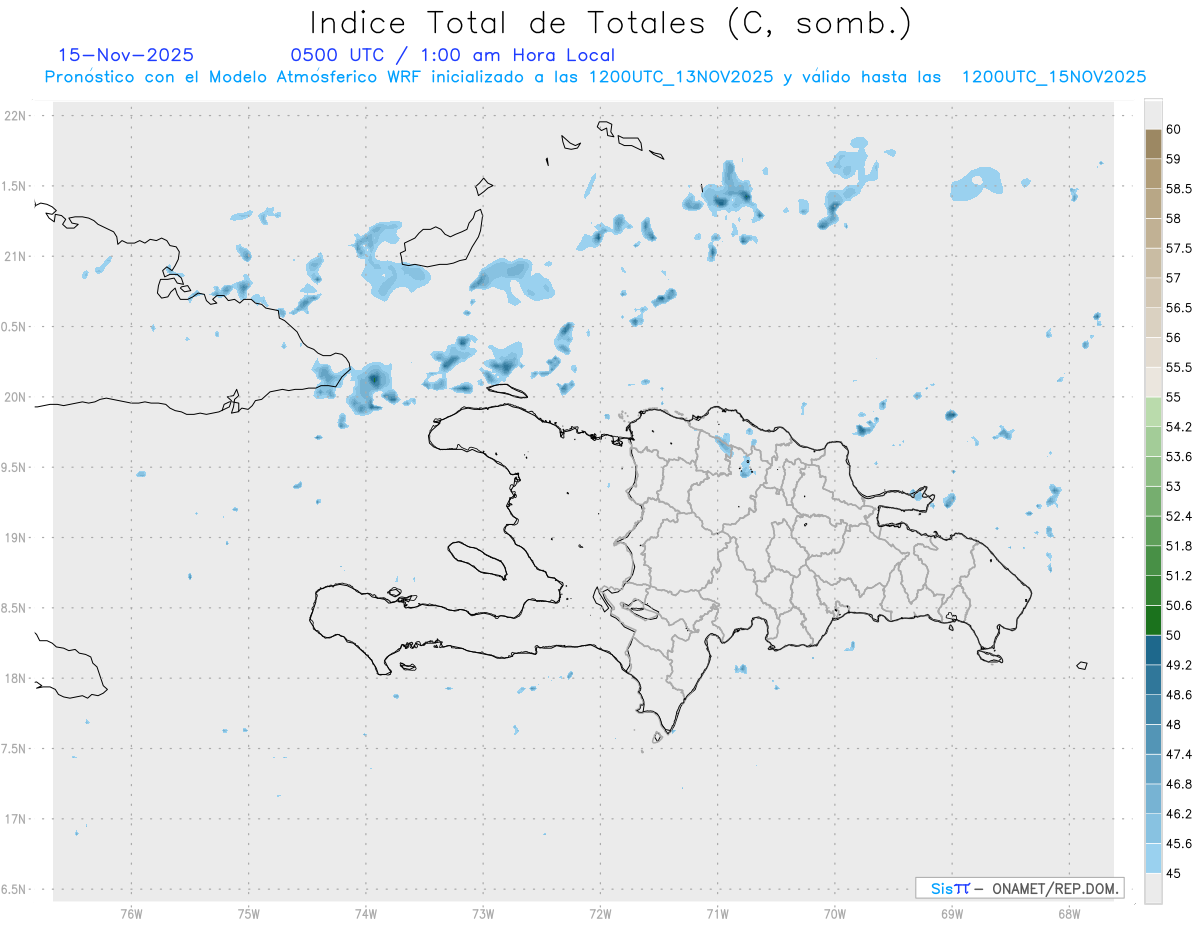Click the "59" colorbar value
This screenshot has width=1200, height=927.
1174,159
